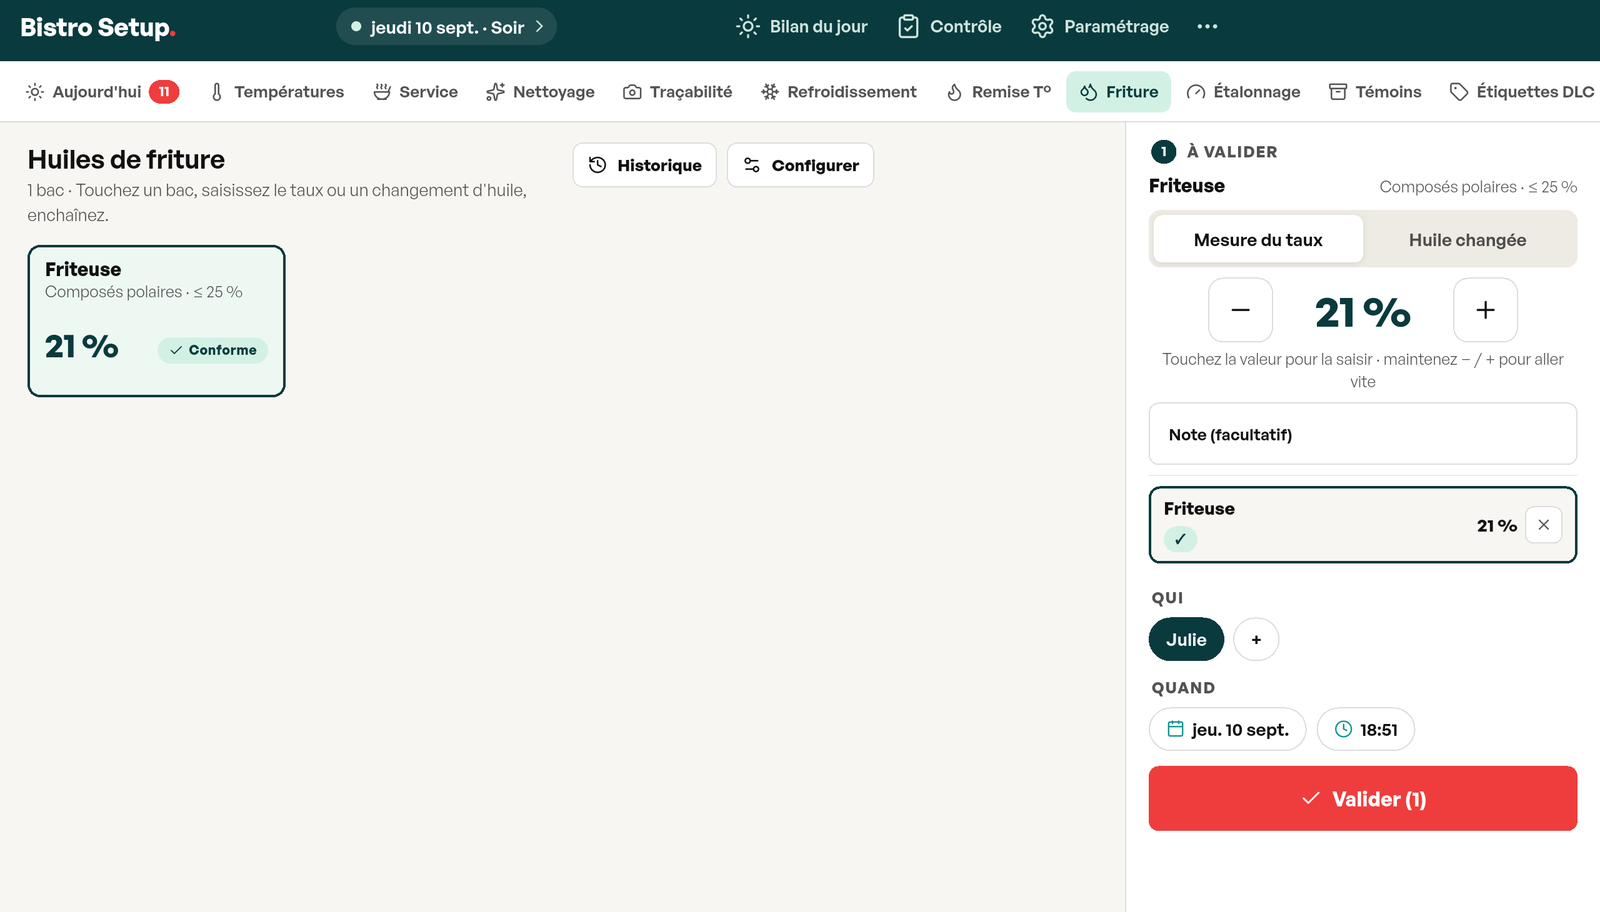Image resolution: width=1600 pixels, height=912 pixels.
Task: Open the Étiquettes DLC tab
Action: [1521, 92]
